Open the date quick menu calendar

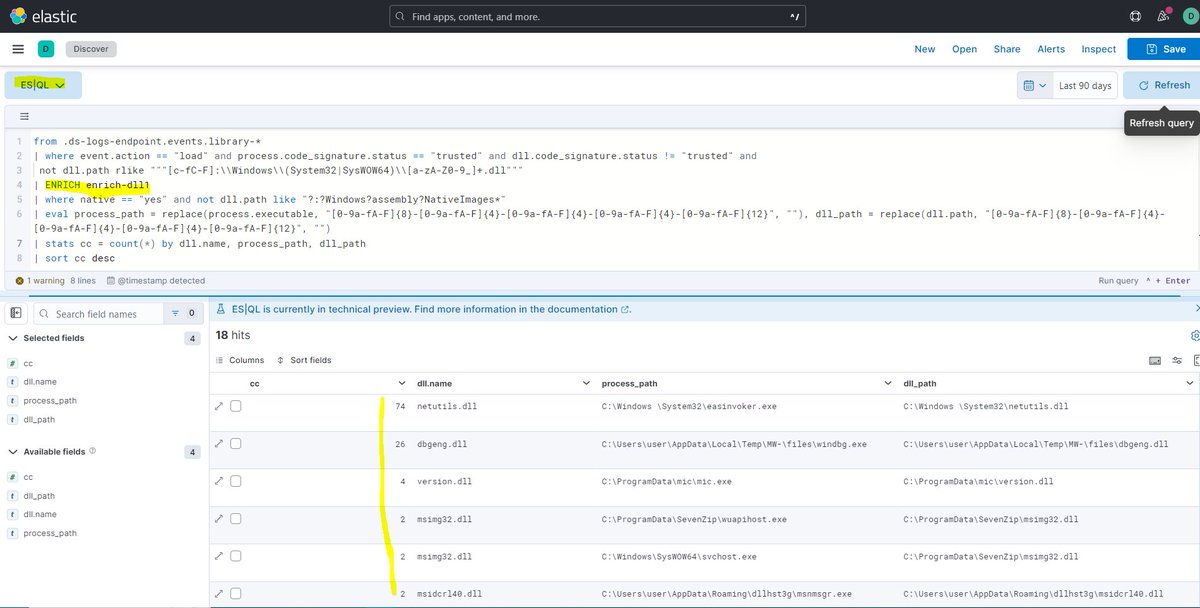tap(1034, 86)
